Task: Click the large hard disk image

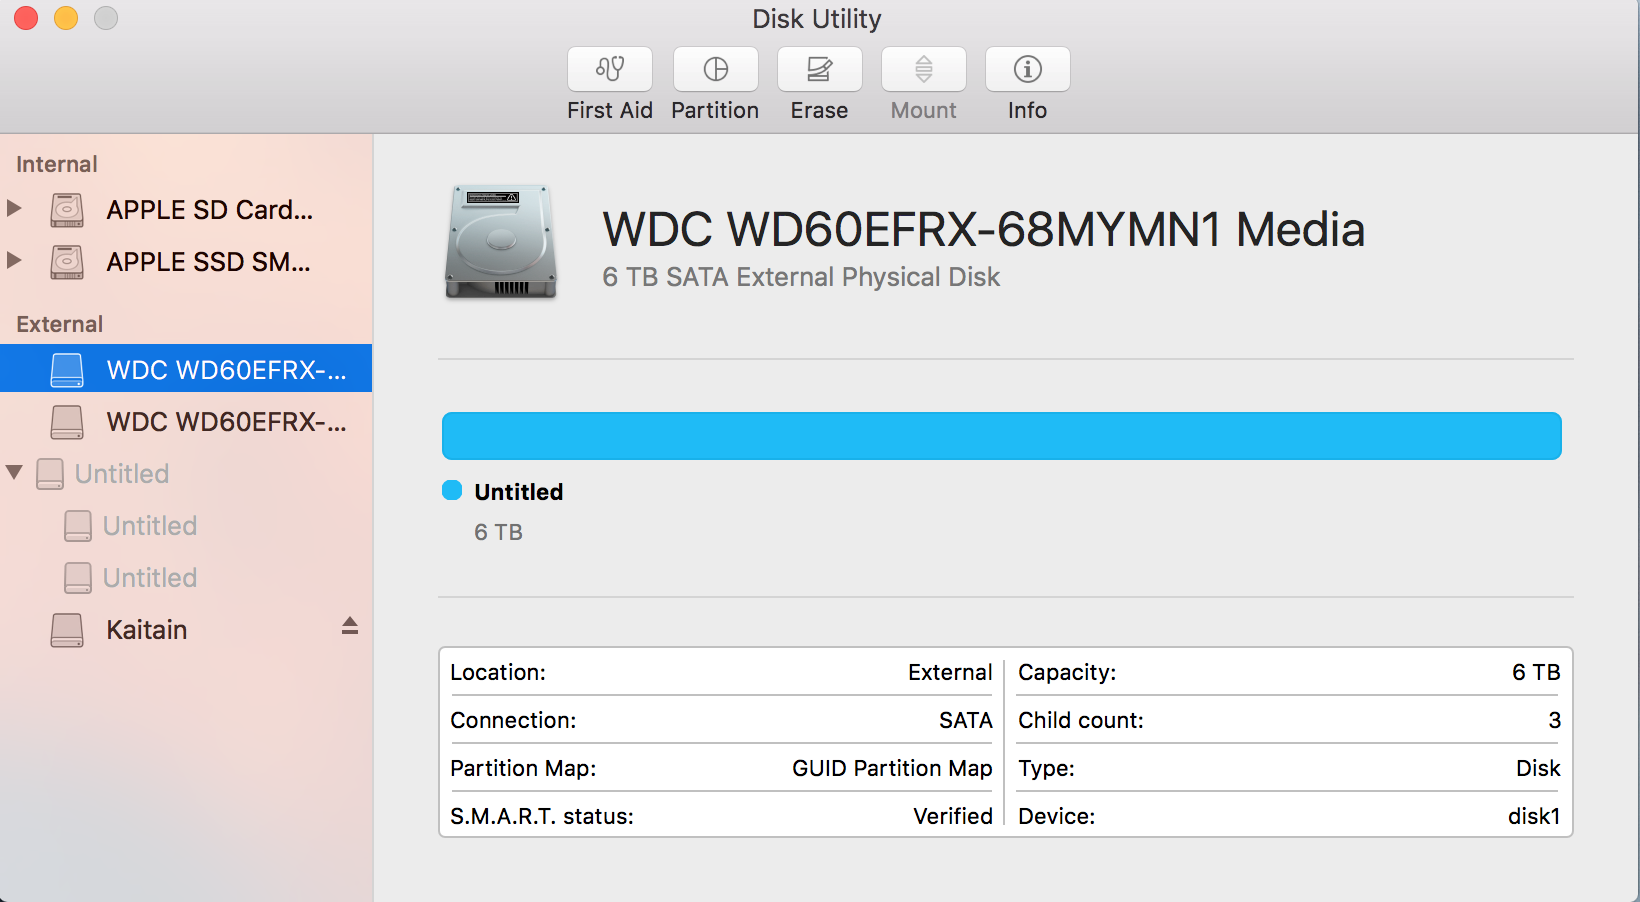Action: (x=501, y=242)
